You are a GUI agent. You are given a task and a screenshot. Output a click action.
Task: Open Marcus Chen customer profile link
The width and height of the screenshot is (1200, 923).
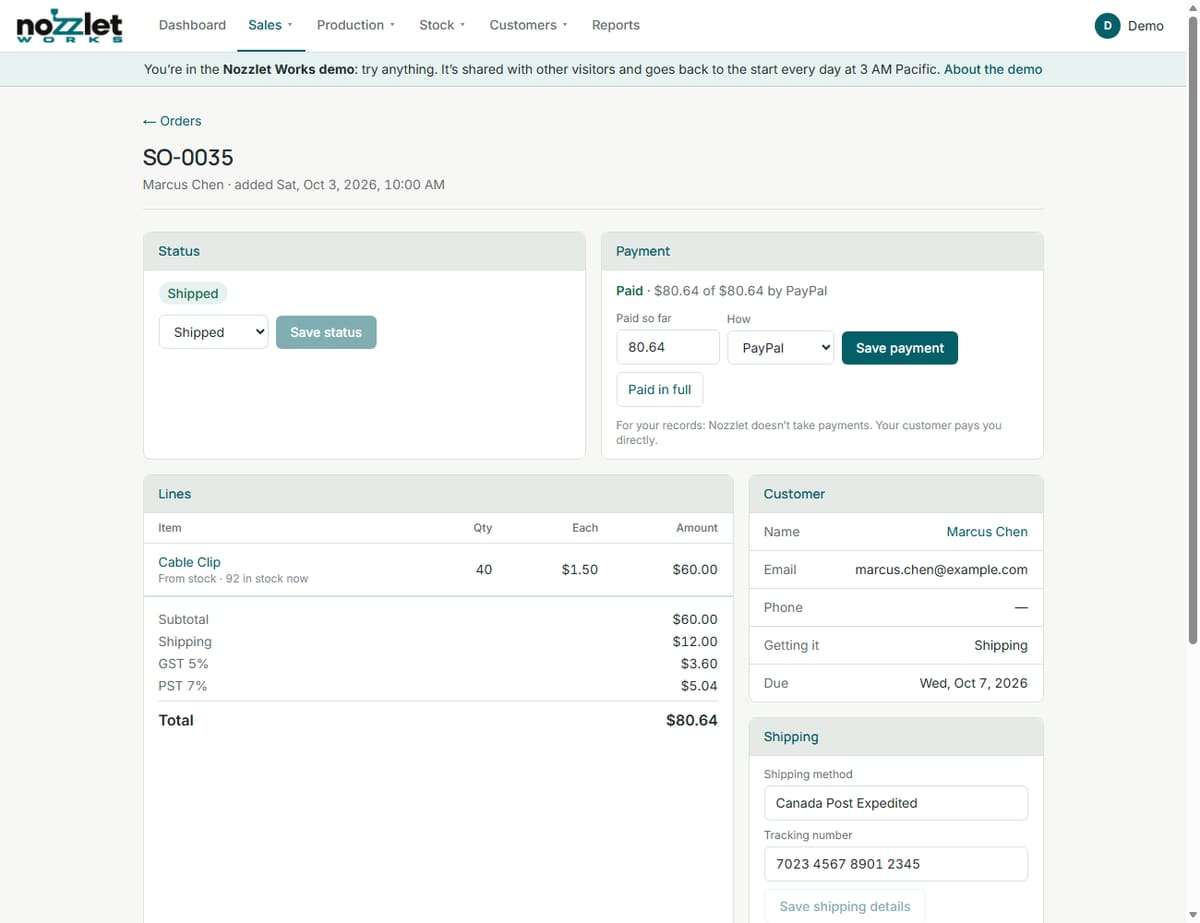987,531
